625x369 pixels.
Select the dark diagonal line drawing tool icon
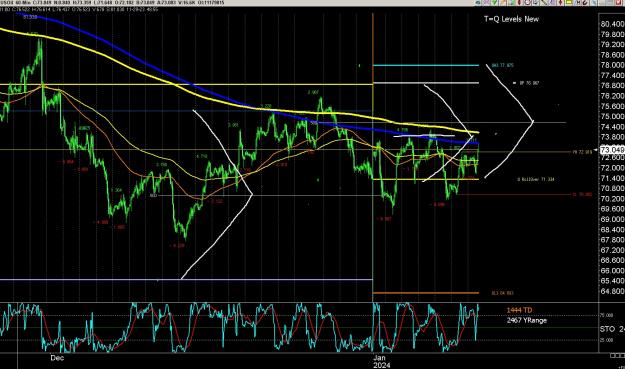pyautogui.click(x=544, y=2)
